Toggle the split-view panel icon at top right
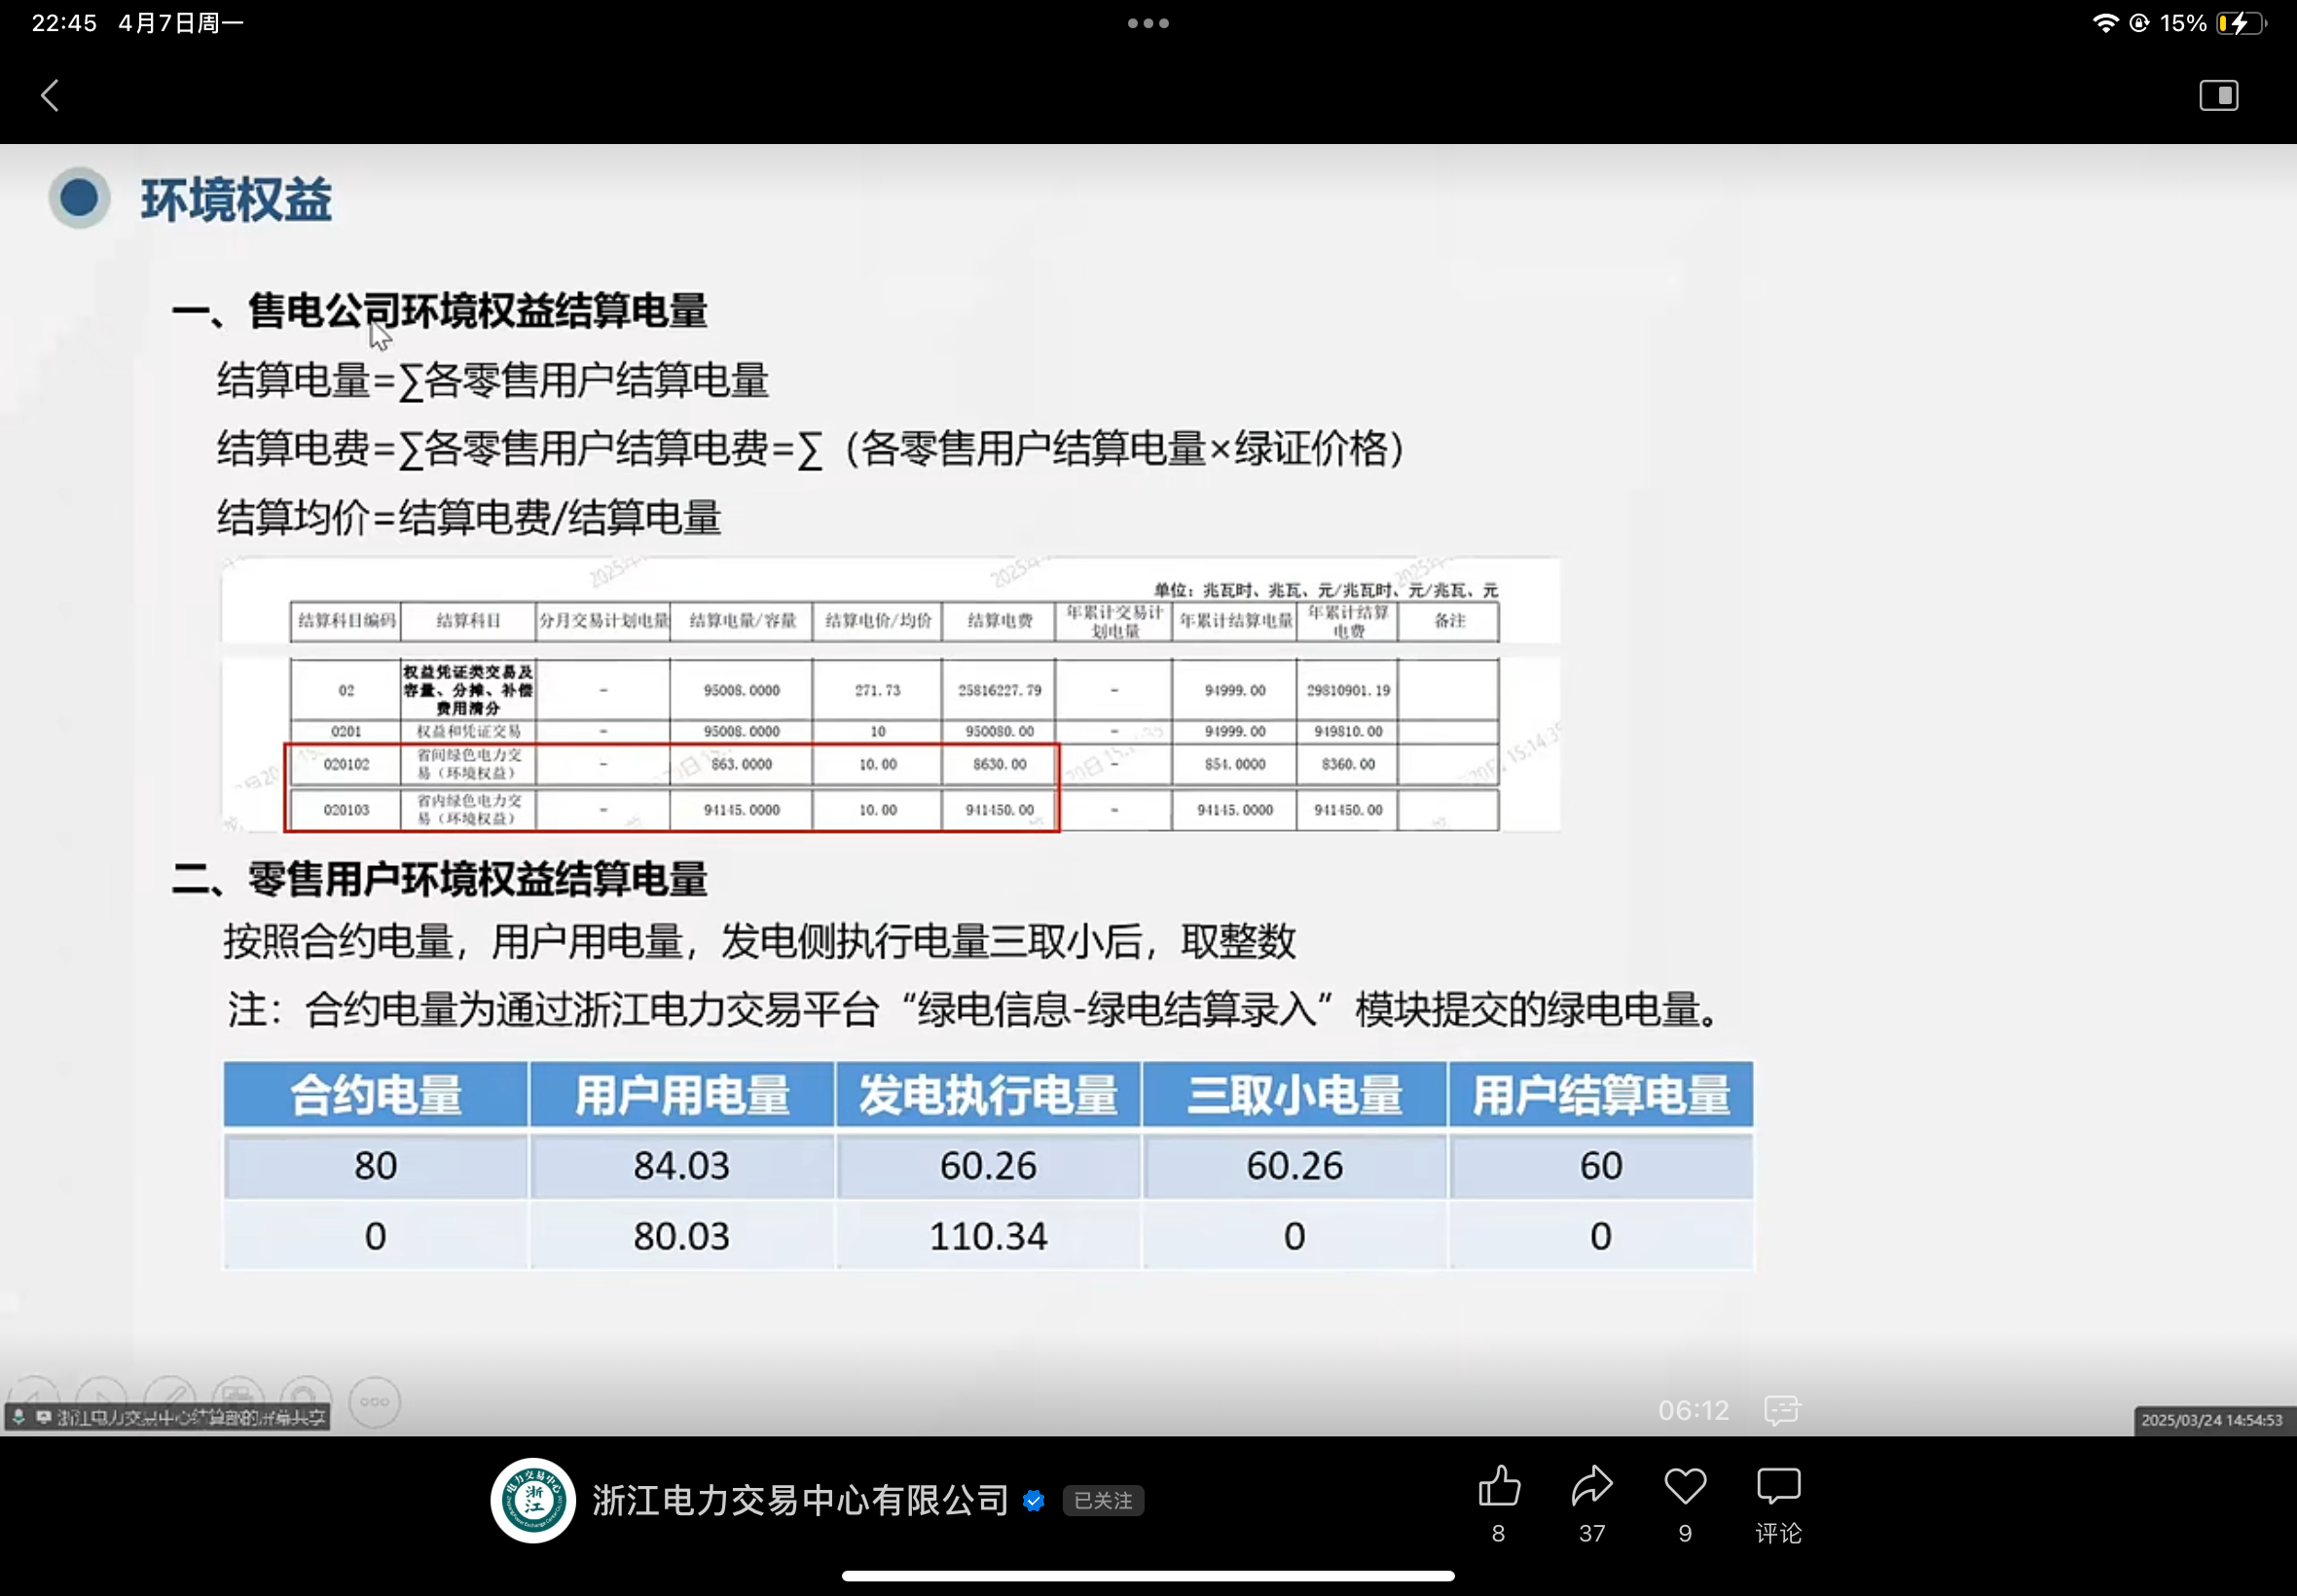This screenshot has height=1596, width=2297. pos(2218,96)
